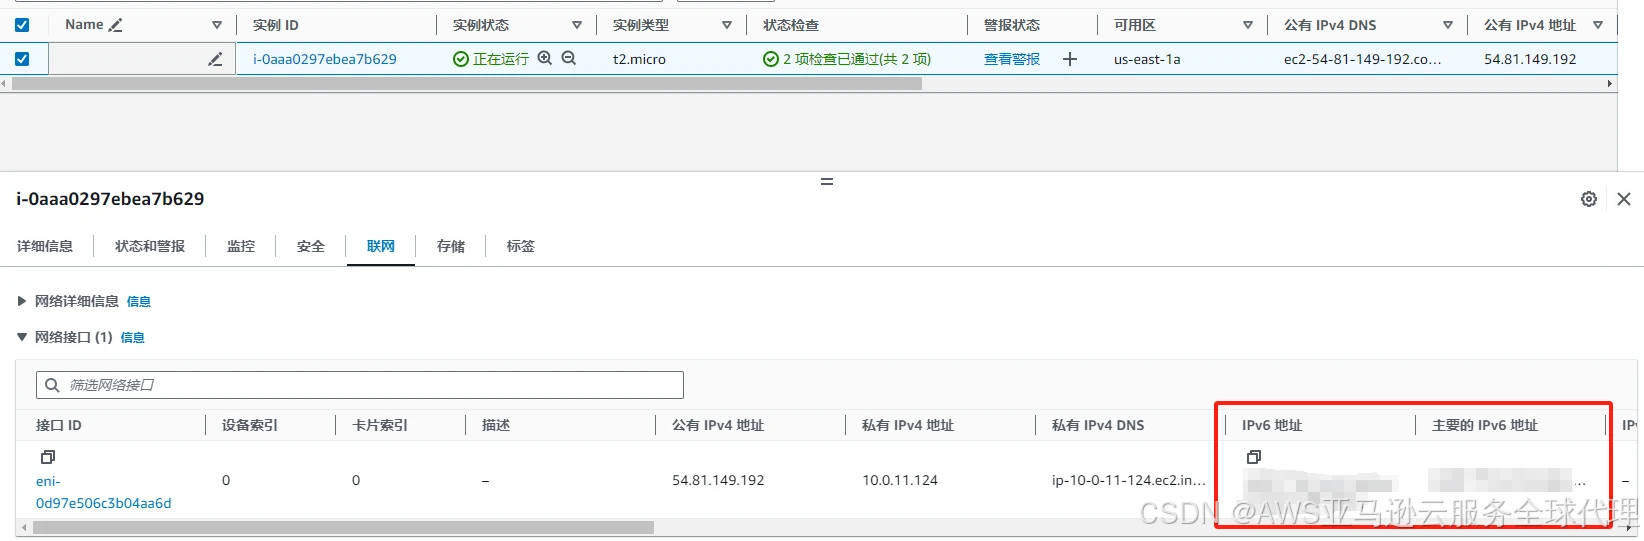
Task: Click the 正在运行 instance state text
Action: pos(501,59)
